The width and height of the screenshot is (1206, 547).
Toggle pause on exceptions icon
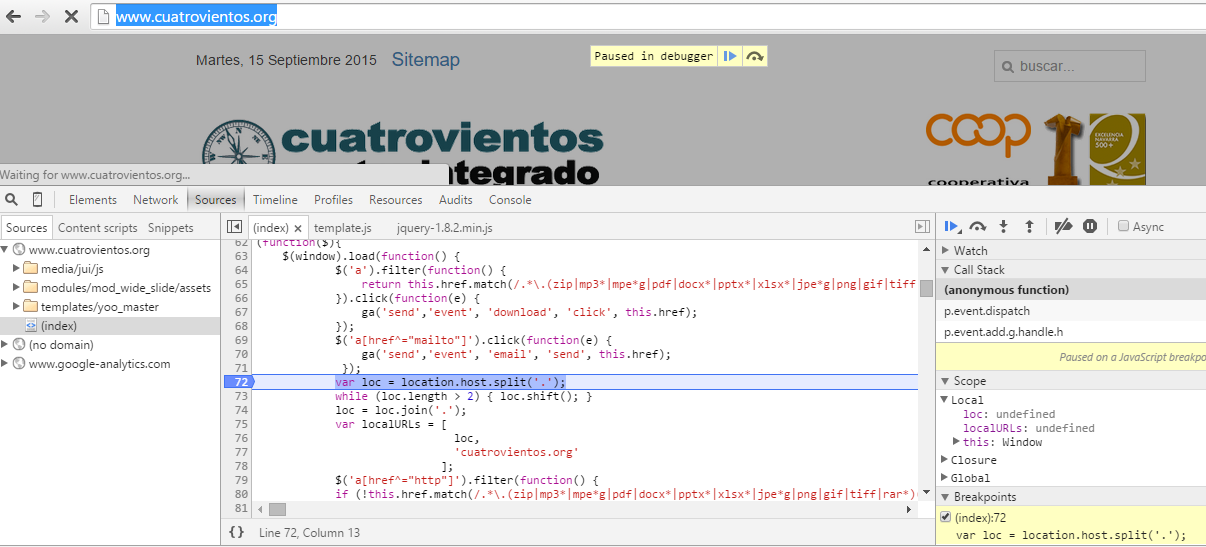coord(1091,227)
